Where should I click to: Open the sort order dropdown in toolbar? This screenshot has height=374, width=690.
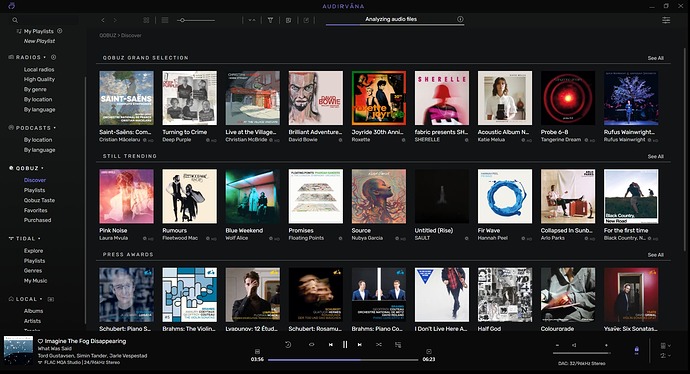click(252, 20)
